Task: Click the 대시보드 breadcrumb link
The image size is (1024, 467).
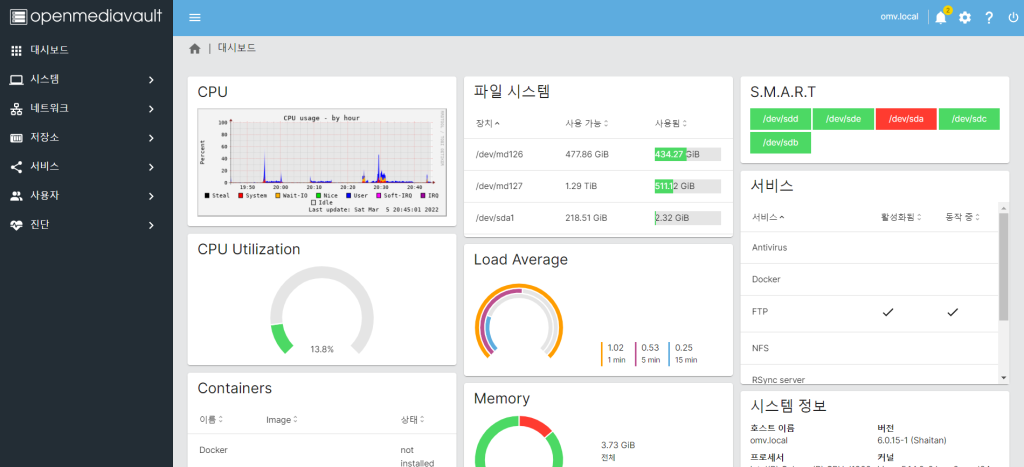Action: pos(236,48)
